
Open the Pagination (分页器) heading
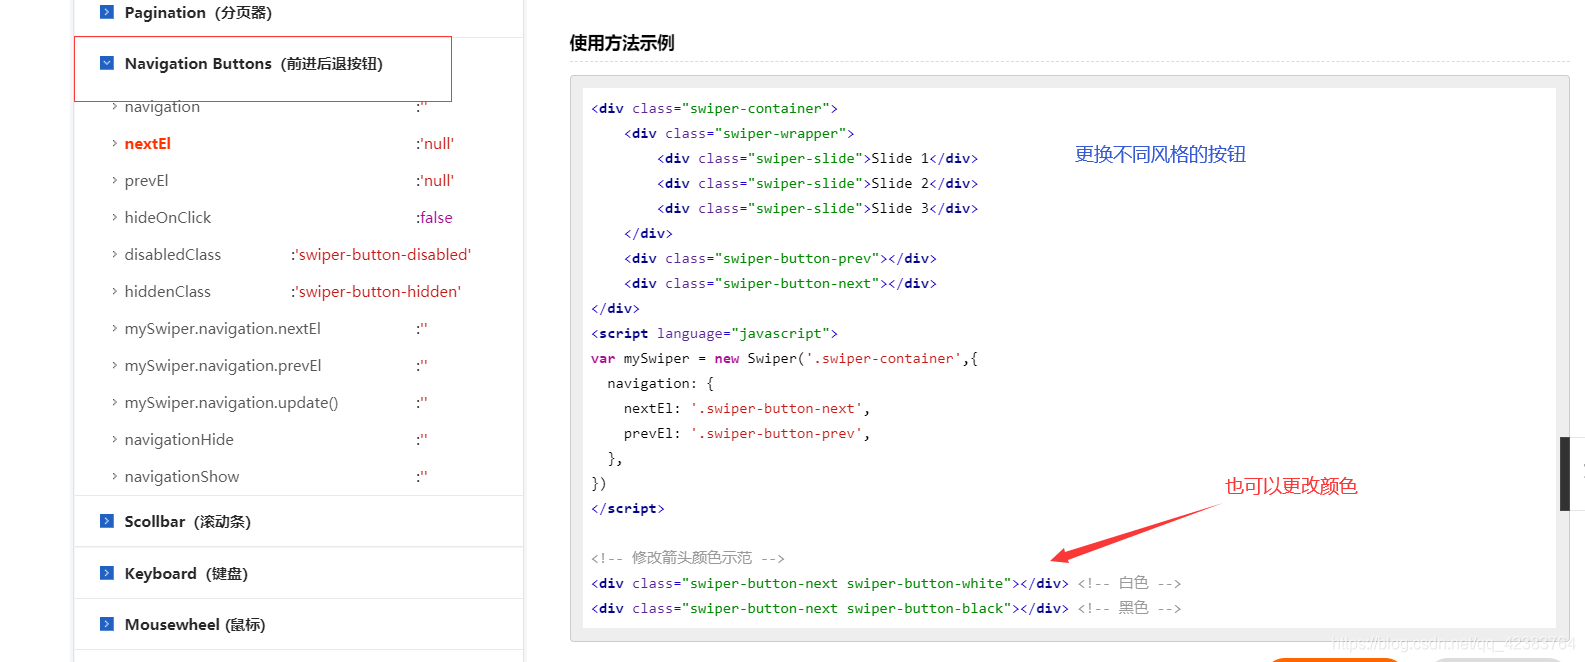[x=198, y=12]
